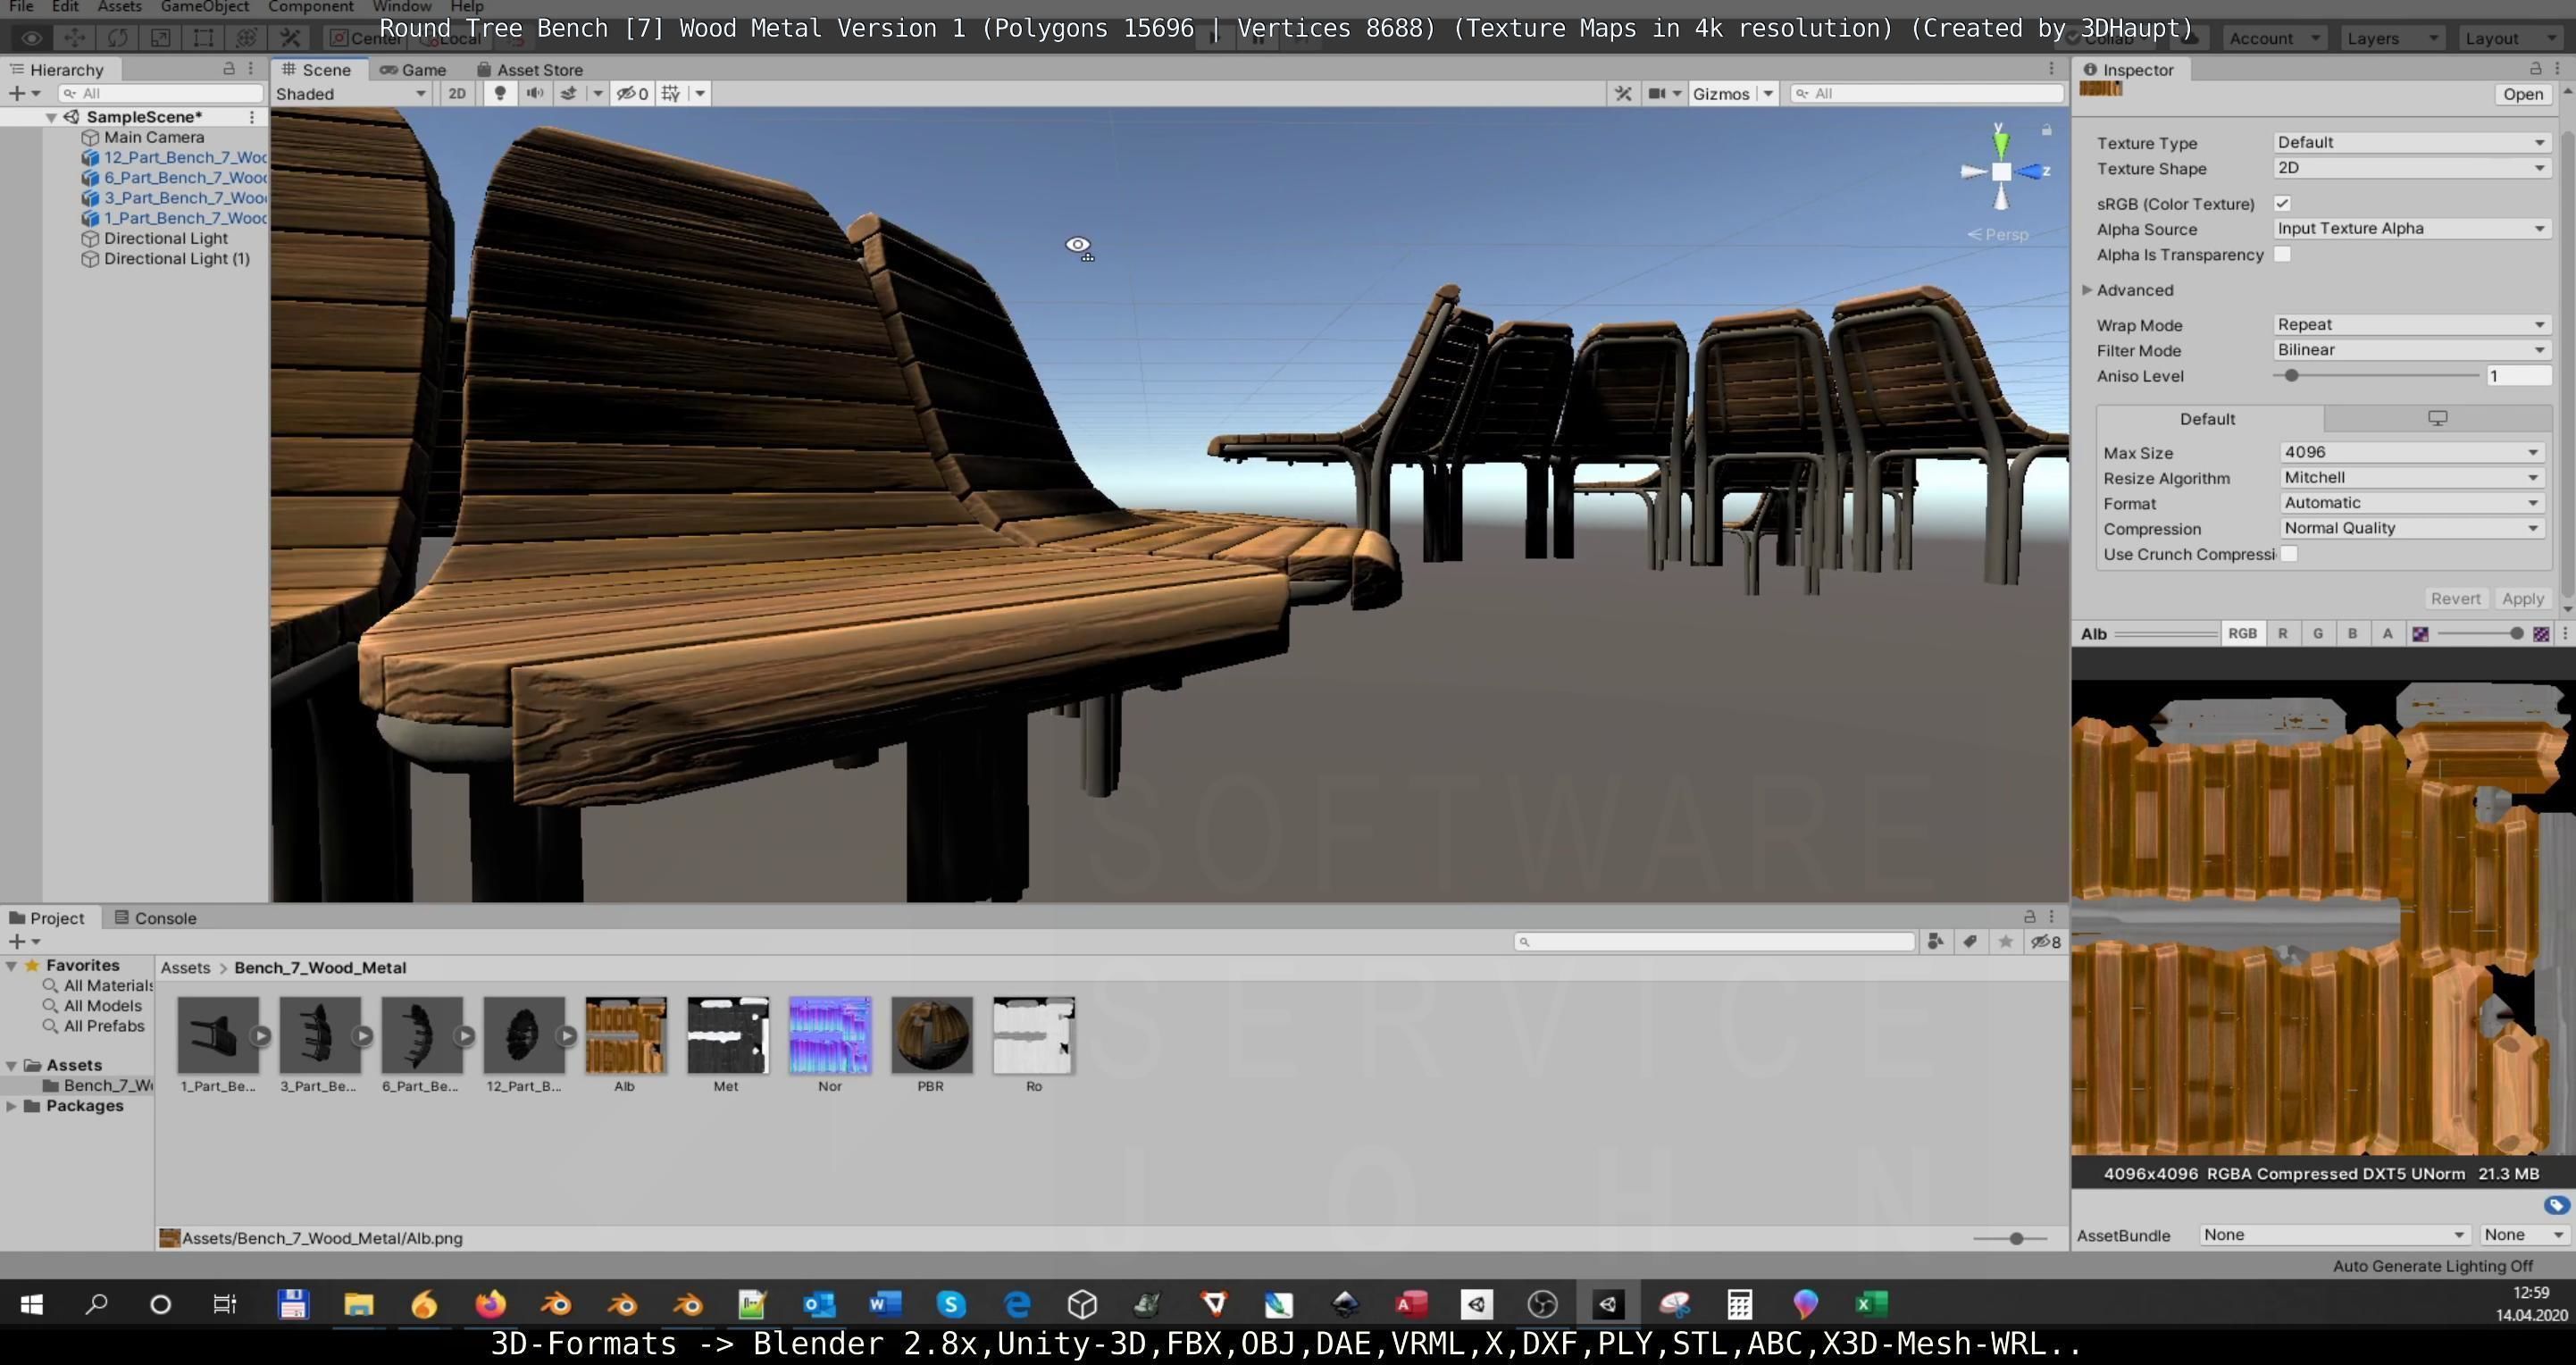Enable Use Crunch Compression checkbox
This screenshot has height=1365, width=2576.
(x=2289, y=554)
